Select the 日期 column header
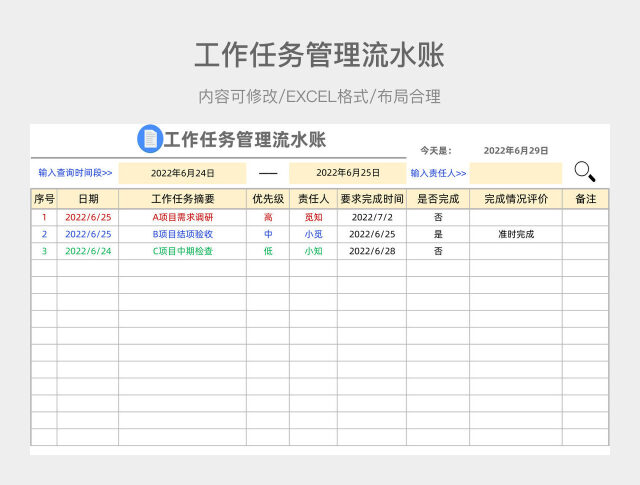Image resolution: width=640 pixels, height=485 pixels. pos(88,199)
